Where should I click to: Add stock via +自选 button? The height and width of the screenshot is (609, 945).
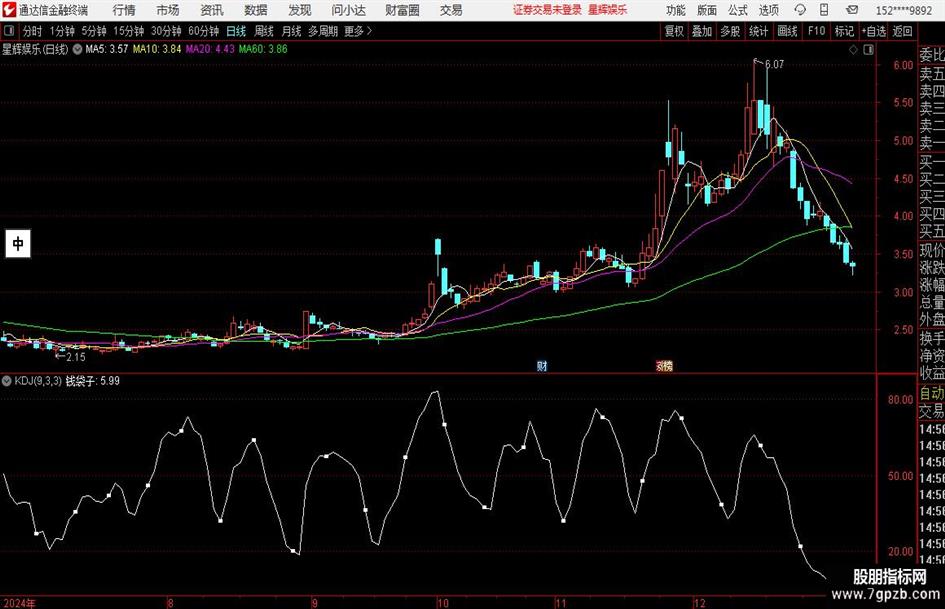pyautogui.click(x=874, y=31)
